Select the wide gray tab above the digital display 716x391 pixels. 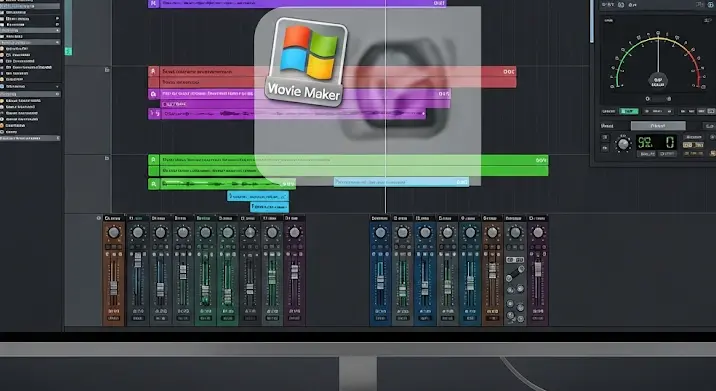pos(658,126)
